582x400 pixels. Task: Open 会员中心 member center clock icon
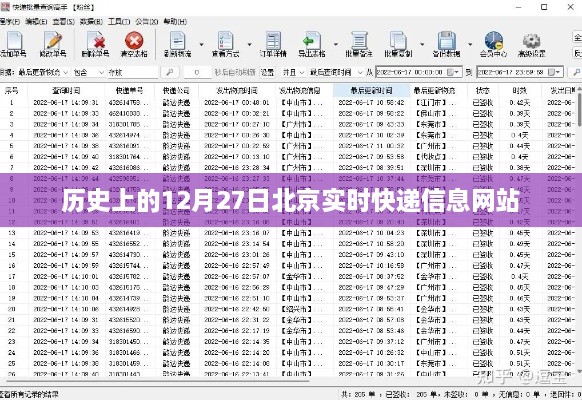click(x=493, y=45)
